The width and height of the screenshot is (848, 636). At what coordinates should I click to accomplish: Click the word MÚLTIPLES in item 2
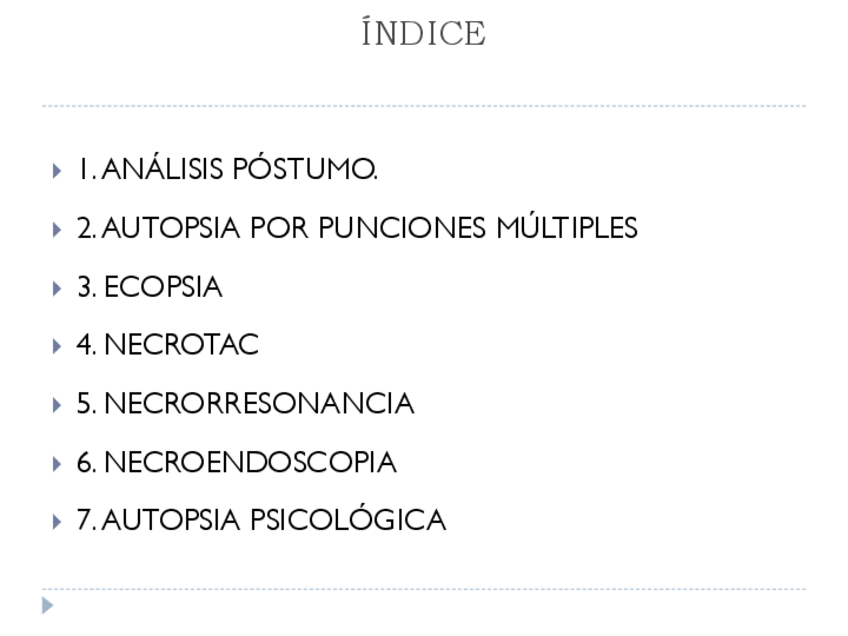point(567,229)
